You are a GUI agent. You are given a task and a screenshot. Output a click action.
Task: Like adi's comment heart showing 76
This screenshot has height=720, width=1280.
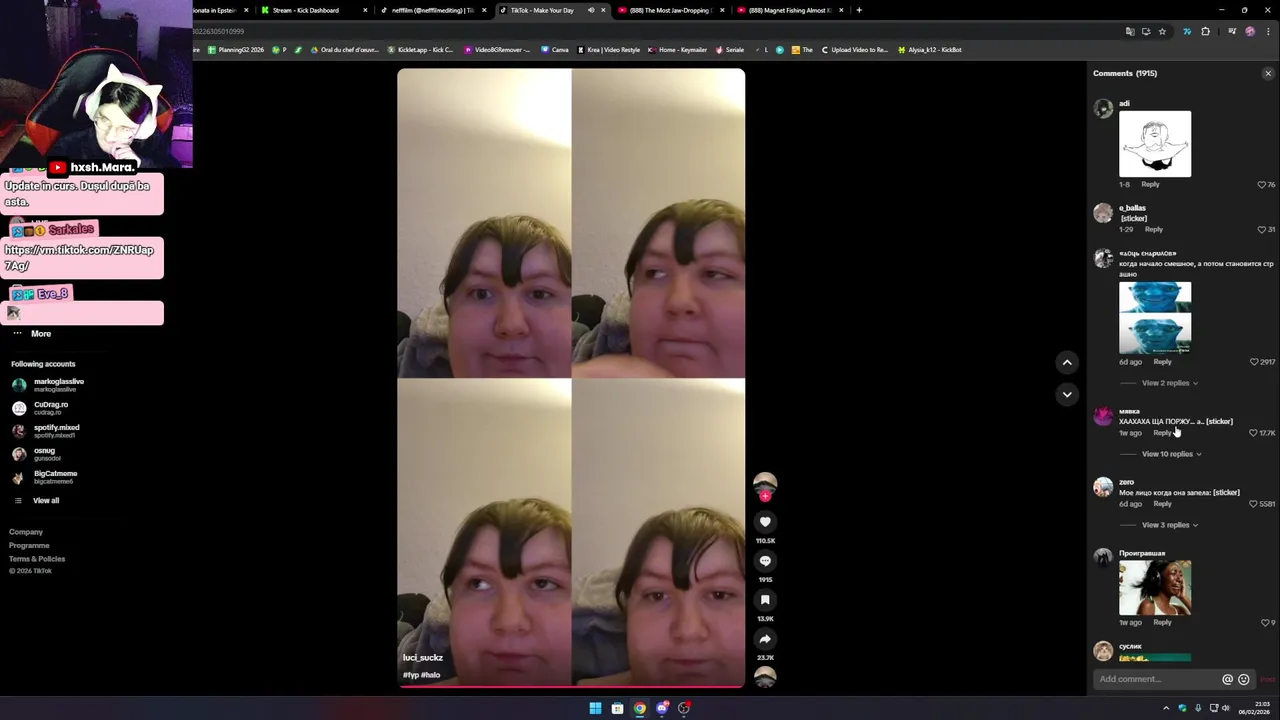coord(1262,185)
